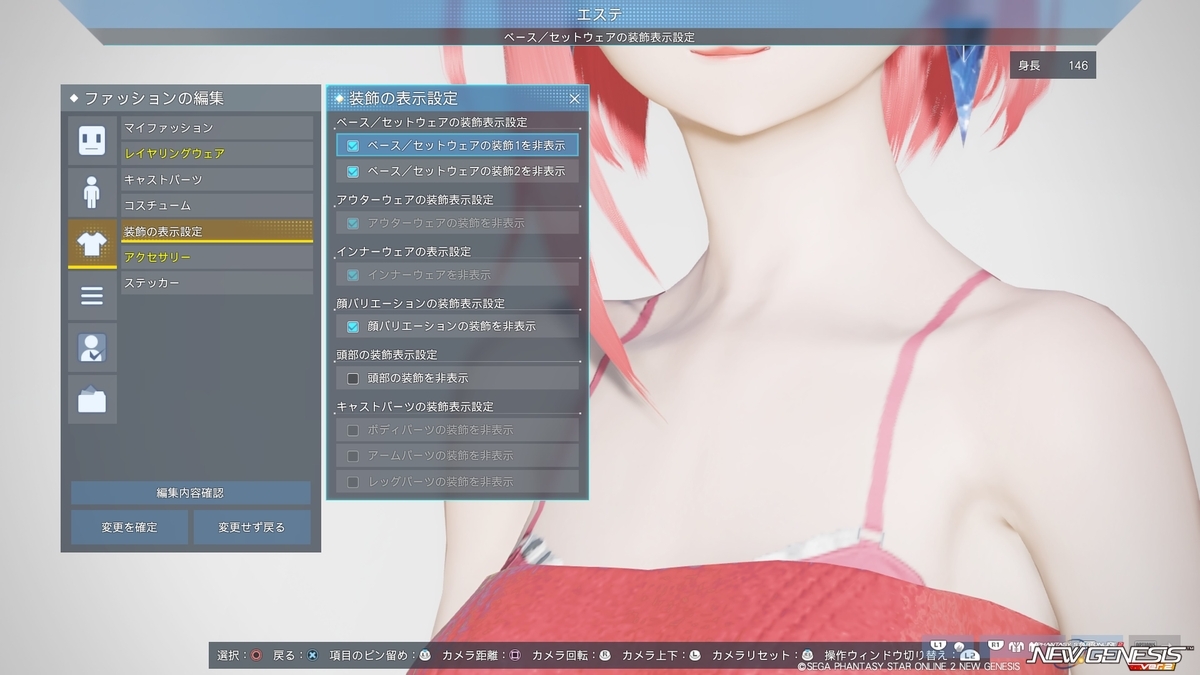
Task: Click the ファッションの編集 panel title
Action: click(x=154, y=98)
